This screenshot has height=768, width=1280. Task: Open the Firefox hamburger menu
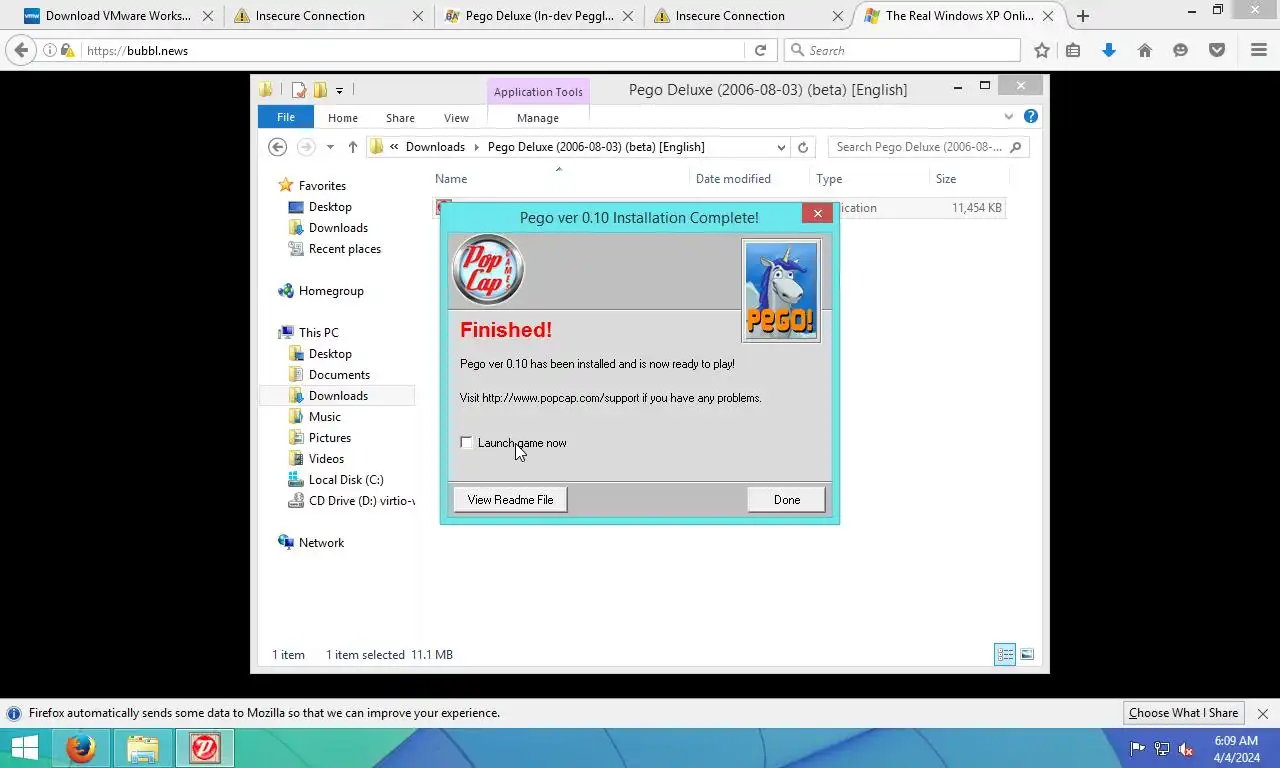[x=1259, y=50]
